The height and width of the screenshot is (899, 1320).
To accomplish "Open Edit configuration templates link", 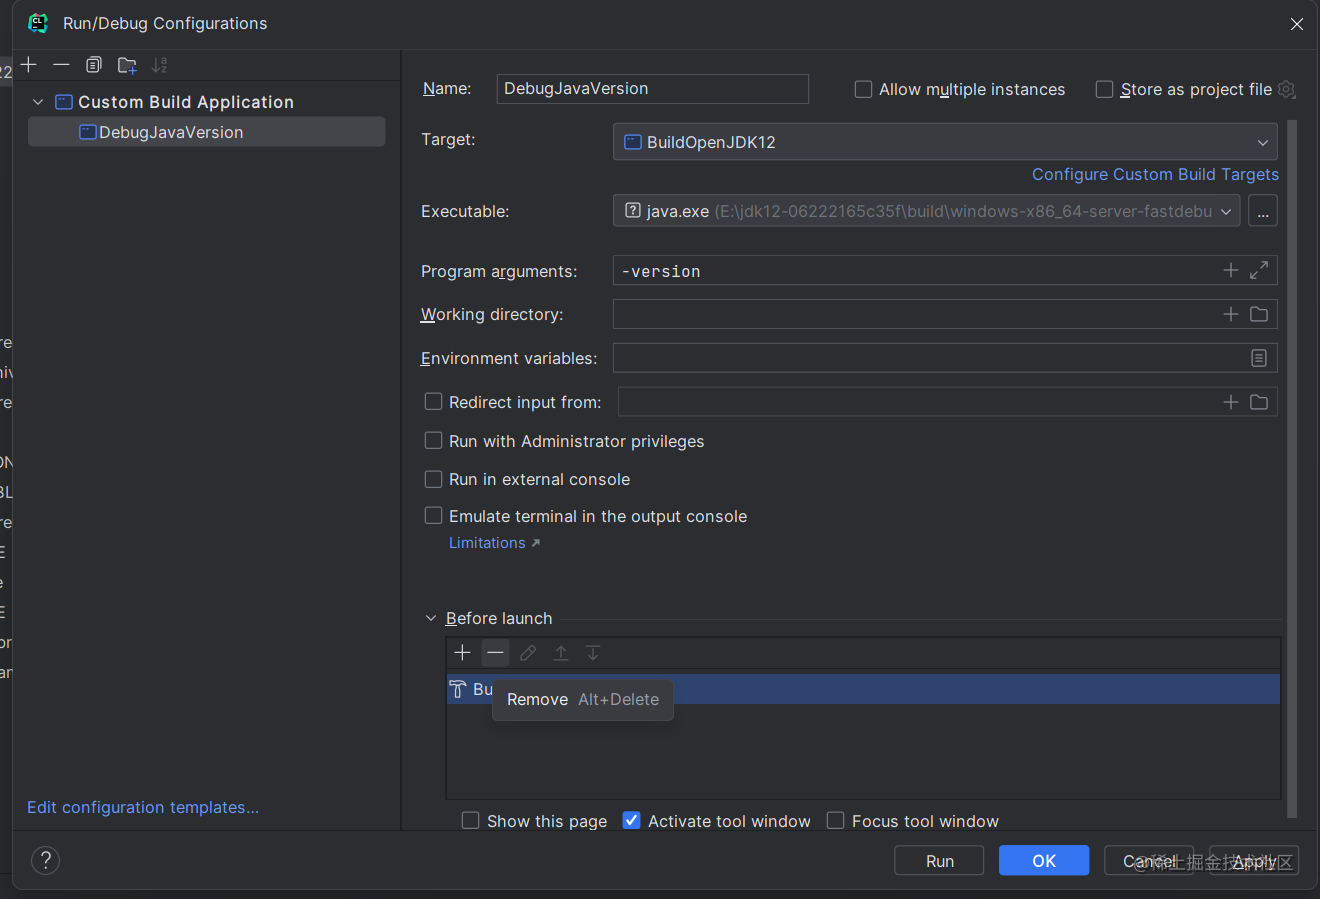I will coord(143,807).
